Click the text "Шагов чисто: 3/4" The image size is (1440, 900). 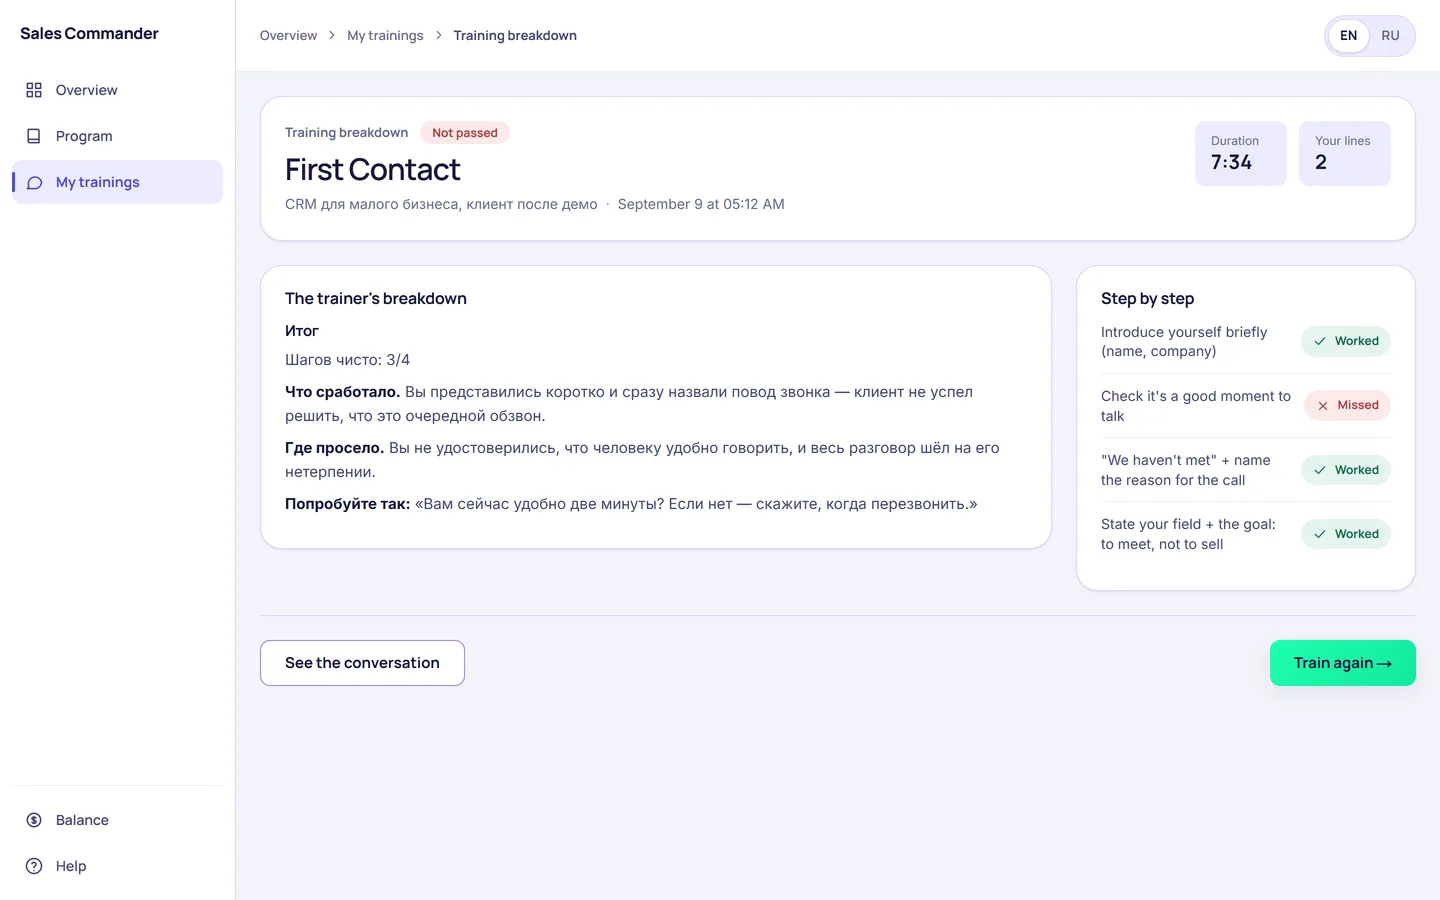pyautogui.click(x=347, y=360)
